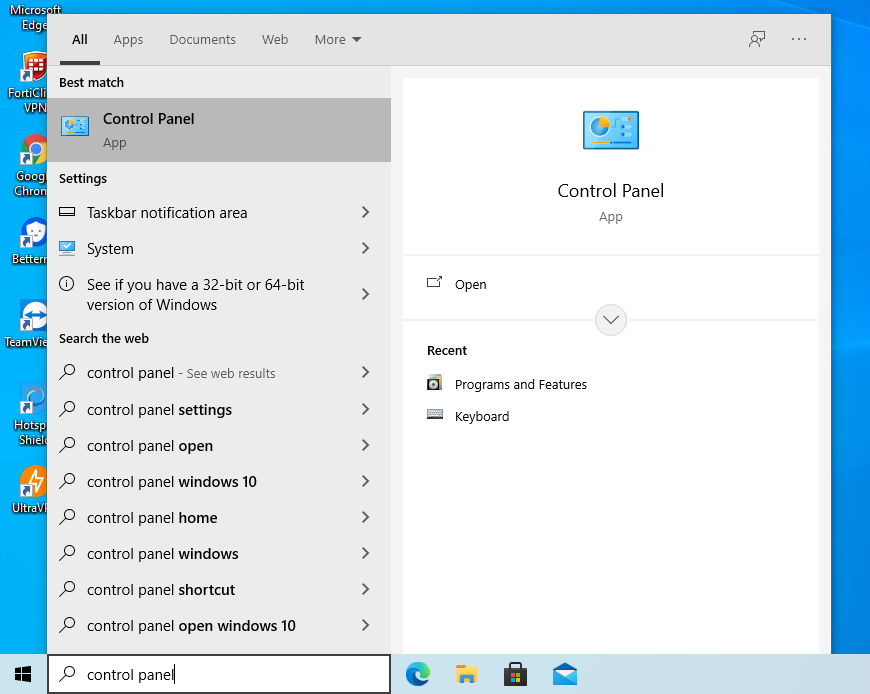Select control panel See web results suggestion

(x=219, y=373)
